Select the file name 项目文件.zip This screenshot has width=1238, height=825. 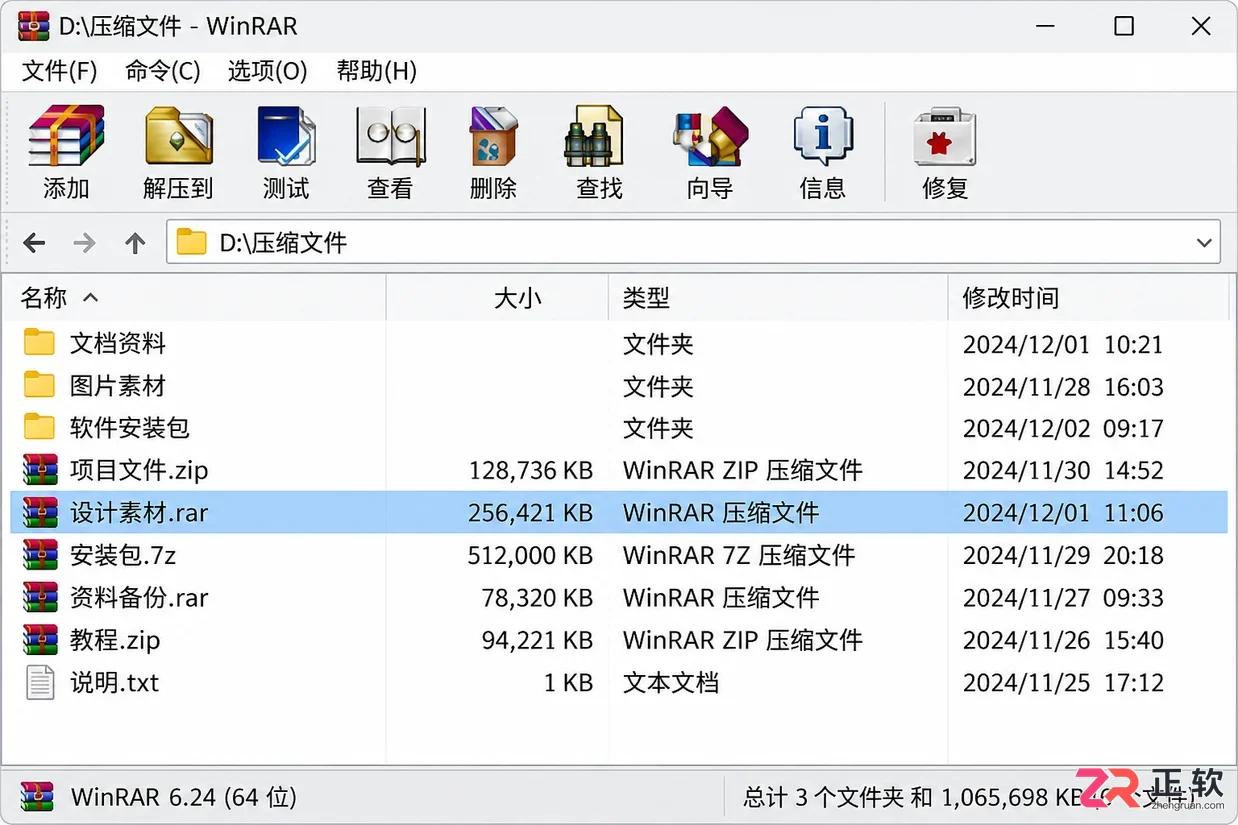(x=139, y=470)
